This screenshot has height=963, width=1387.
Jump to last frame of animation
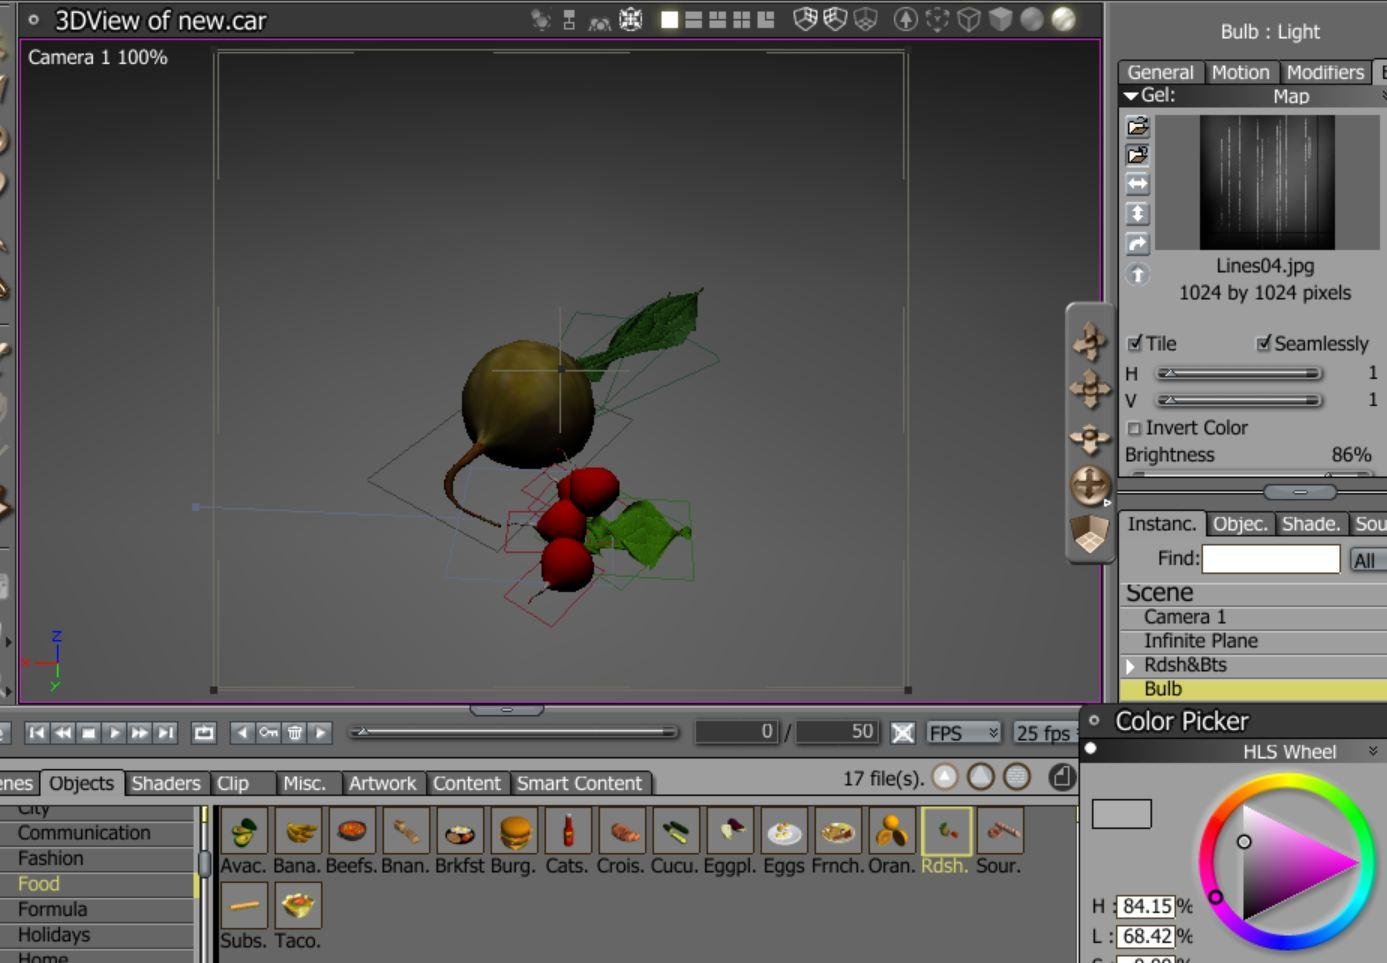[166, 733]
